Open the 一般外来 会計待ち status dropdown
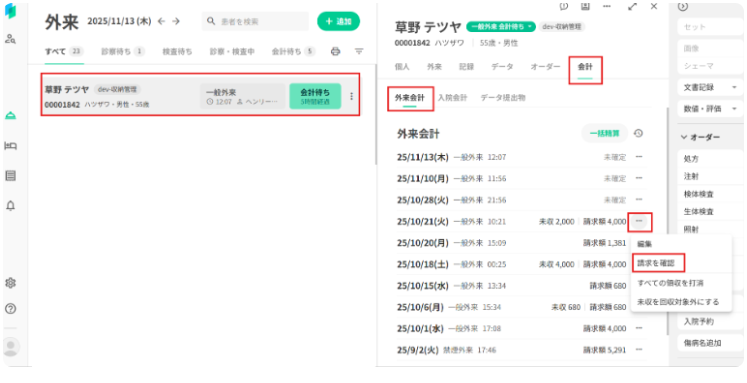747x383 pixels. point(501,27)
